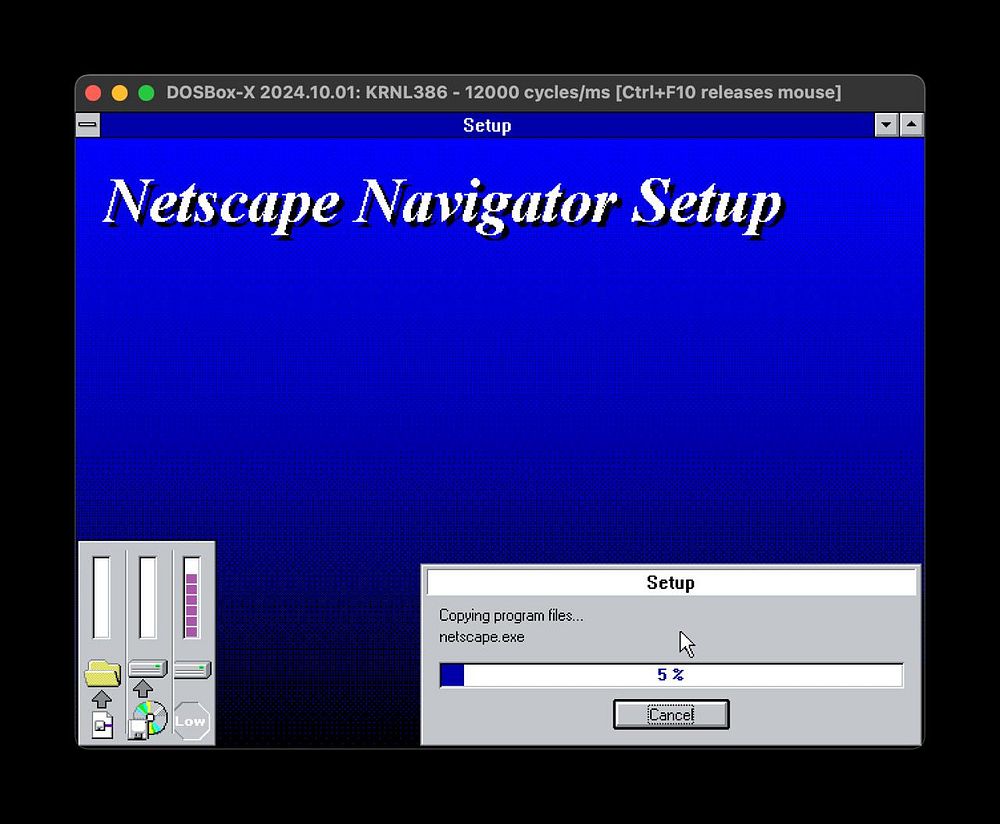Minimize DOSBox-X with the yellow button
Viewport: 1000px width, 824px height.
pyautogui.click(x=120, y=93)
